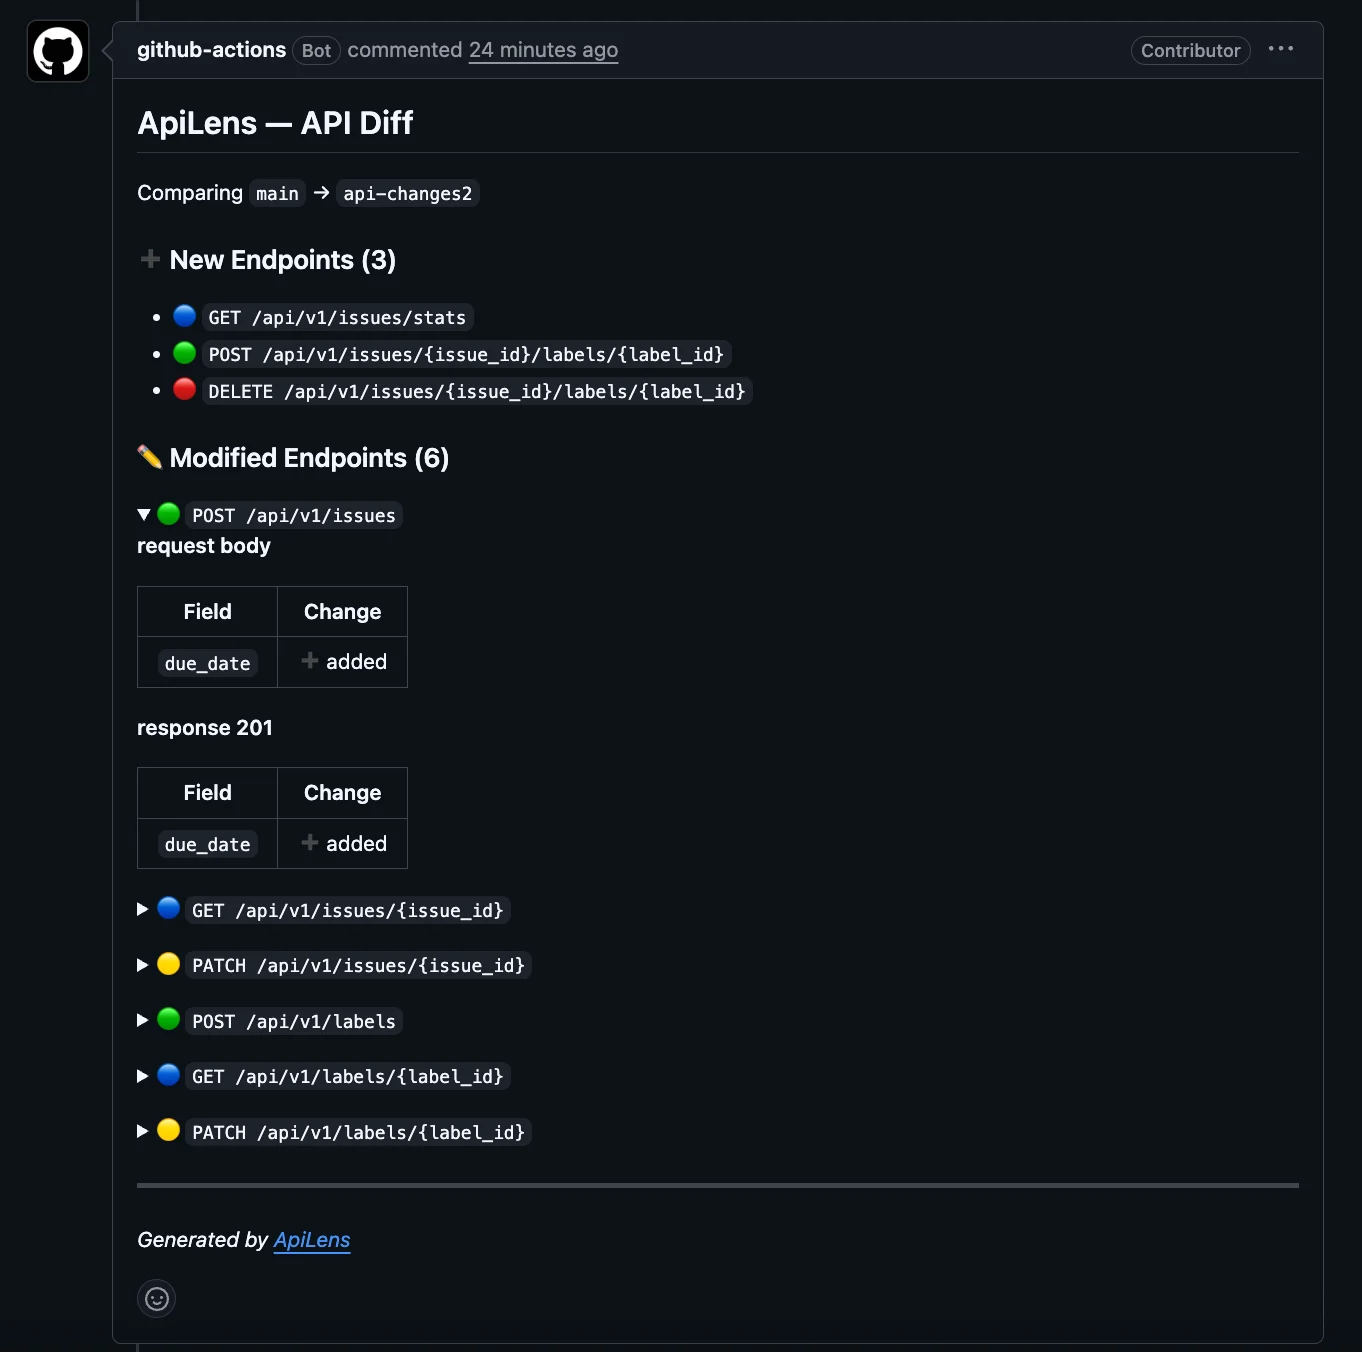Click the 'POST /api/v1/labels' endpoint text
Image resolution: width=1362 pixels, height=1352 pixels.
tap(294, 1021)
